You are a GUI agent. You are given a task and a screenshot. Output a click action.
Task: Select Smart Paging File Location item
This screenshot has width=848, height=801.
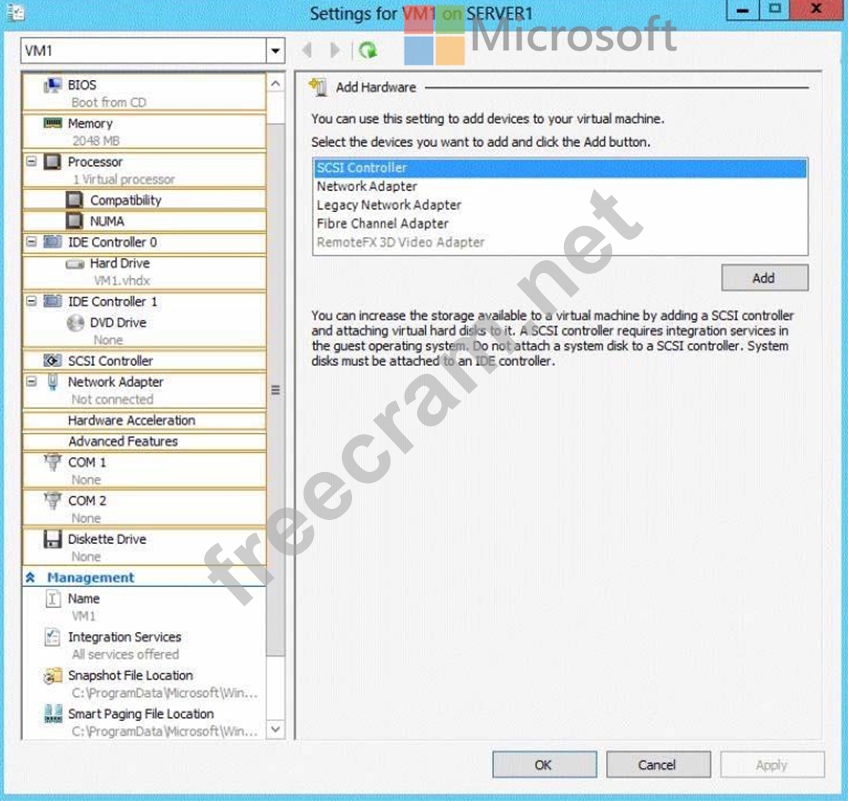pyautogui.click(x=144, y=722)
